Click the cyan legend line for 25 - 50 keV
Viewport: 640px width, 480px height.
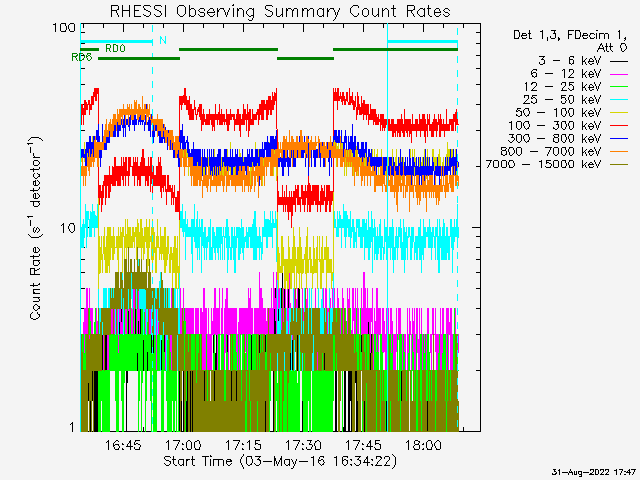(619, 100)
